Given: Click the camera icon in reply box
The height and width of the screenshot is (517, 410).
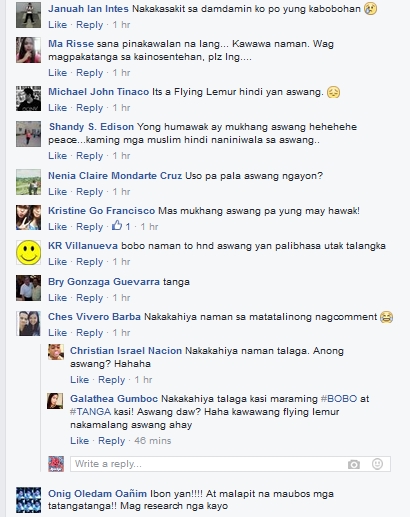Looking at the screenshot, I should [x=354, y=464].
